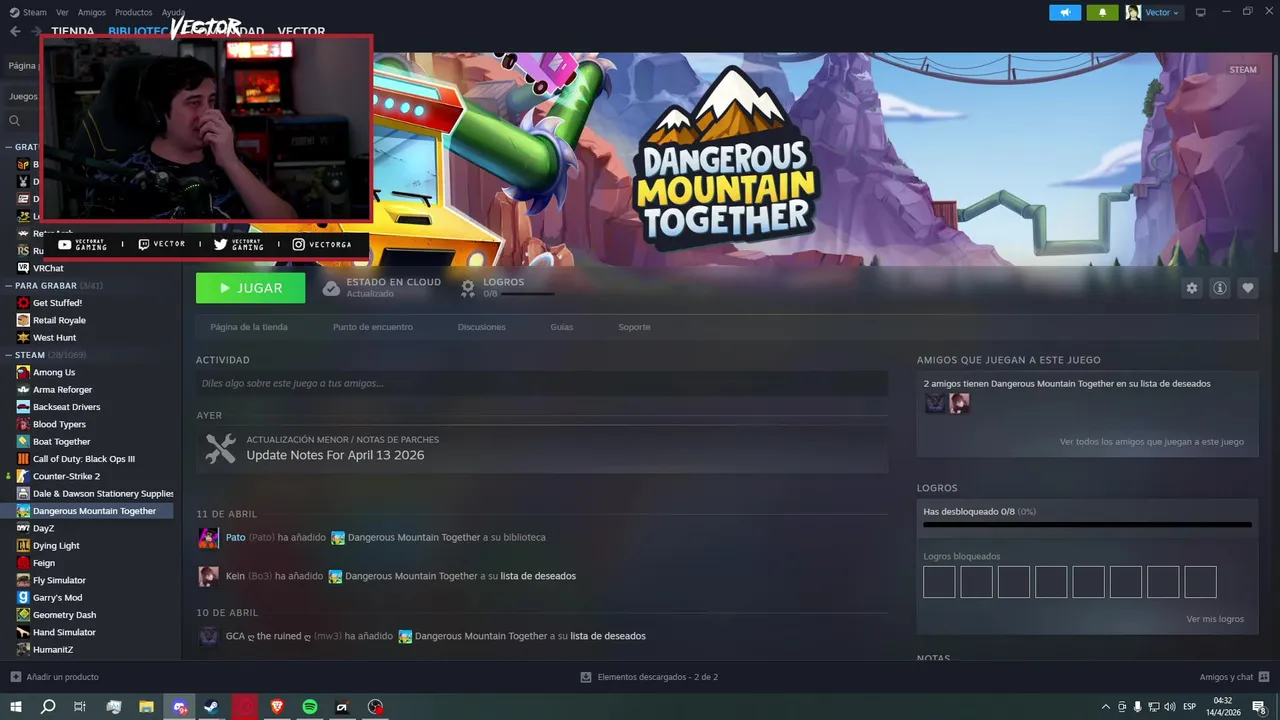The width and height of the screenshot is (1280, 720).
Task: Click the Blood Typers game icon
Action: coord(23,424)
